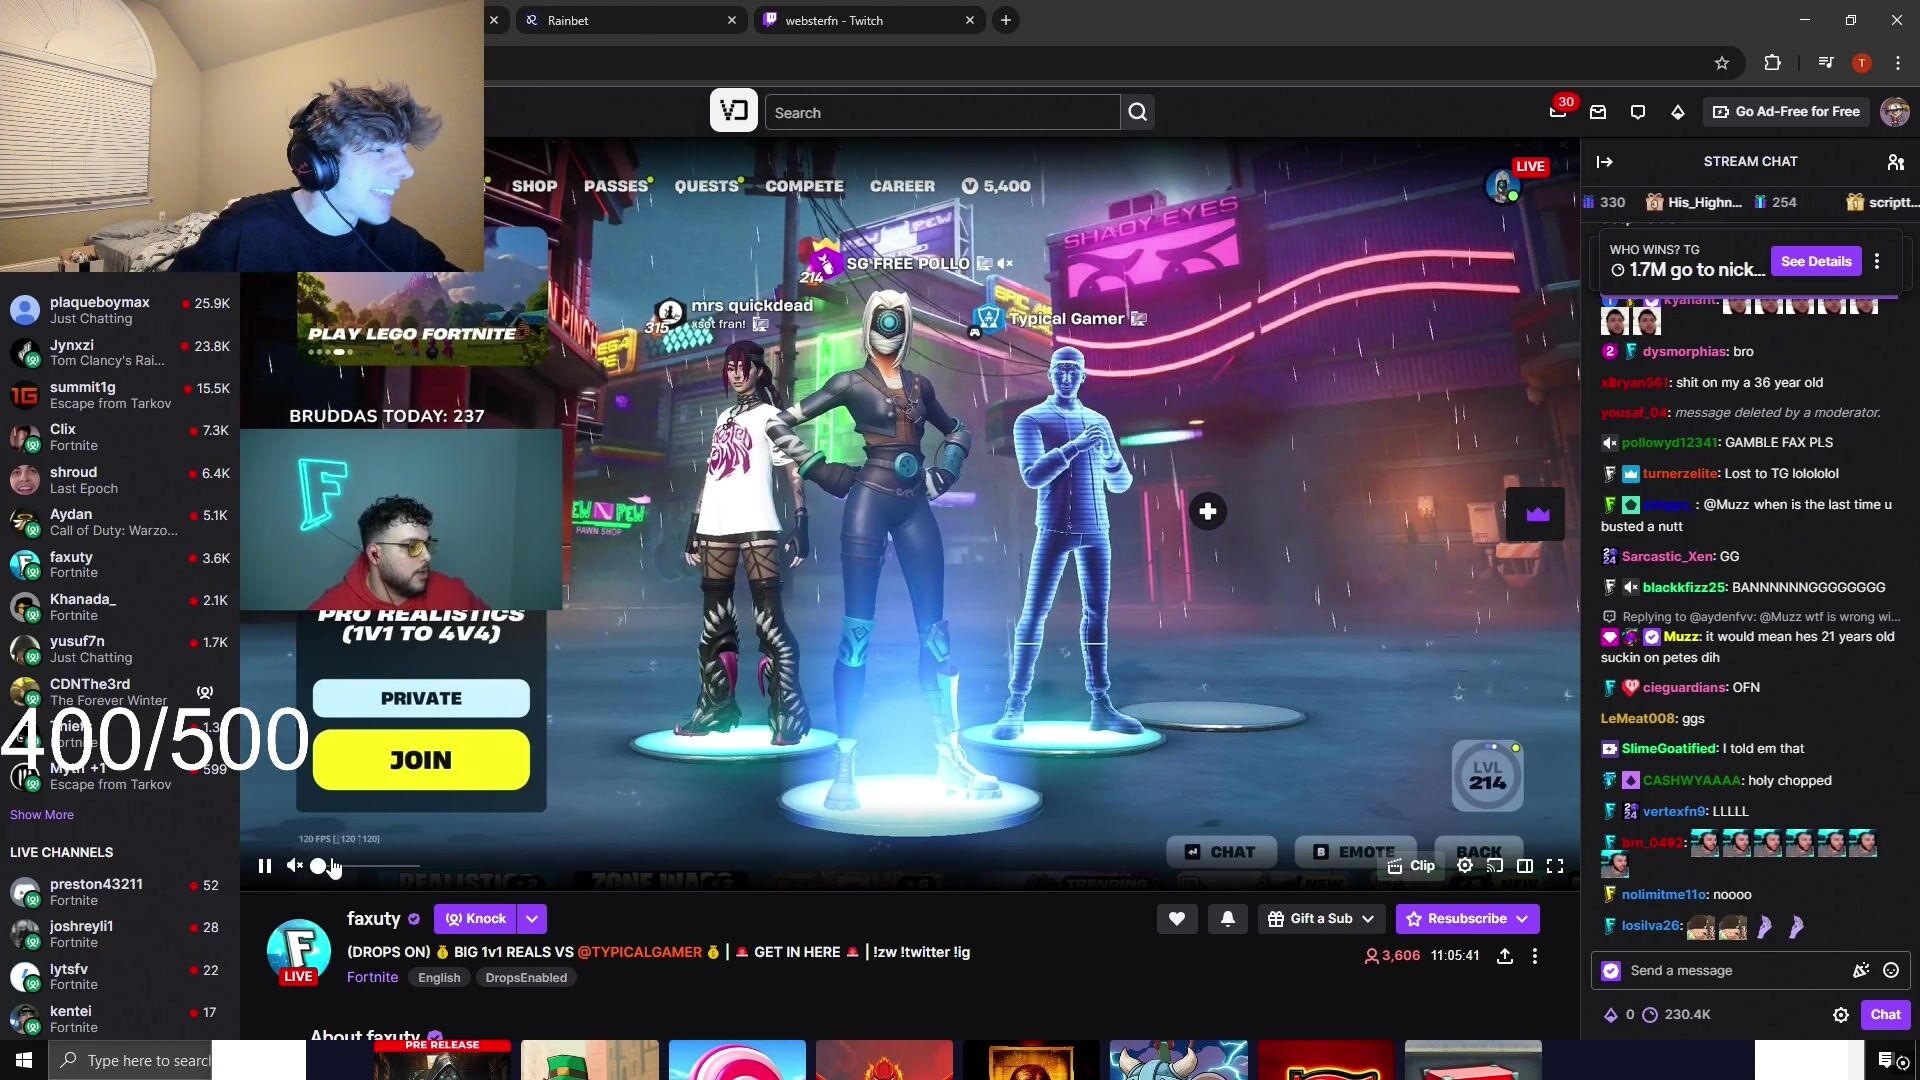Open lytsfv live channel

click(120, 977)
